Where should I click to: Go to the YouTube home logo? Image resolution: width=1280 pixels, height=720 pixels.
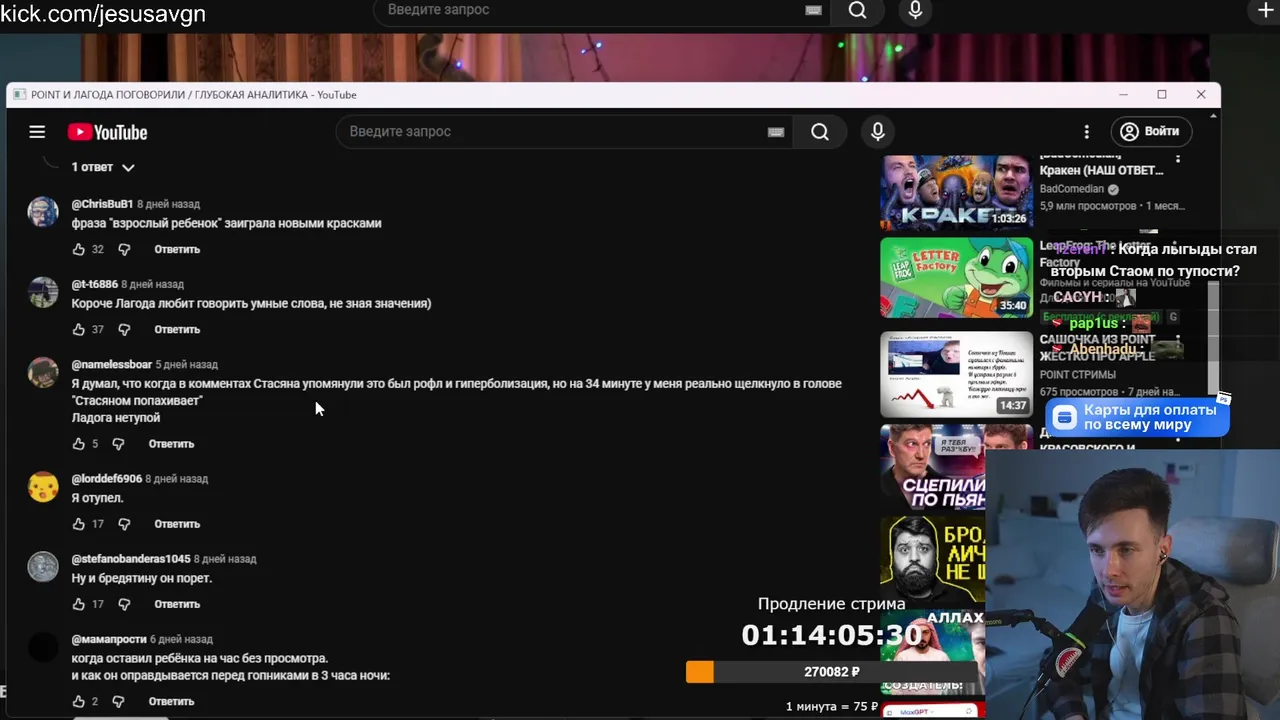[x=108, y=132]
